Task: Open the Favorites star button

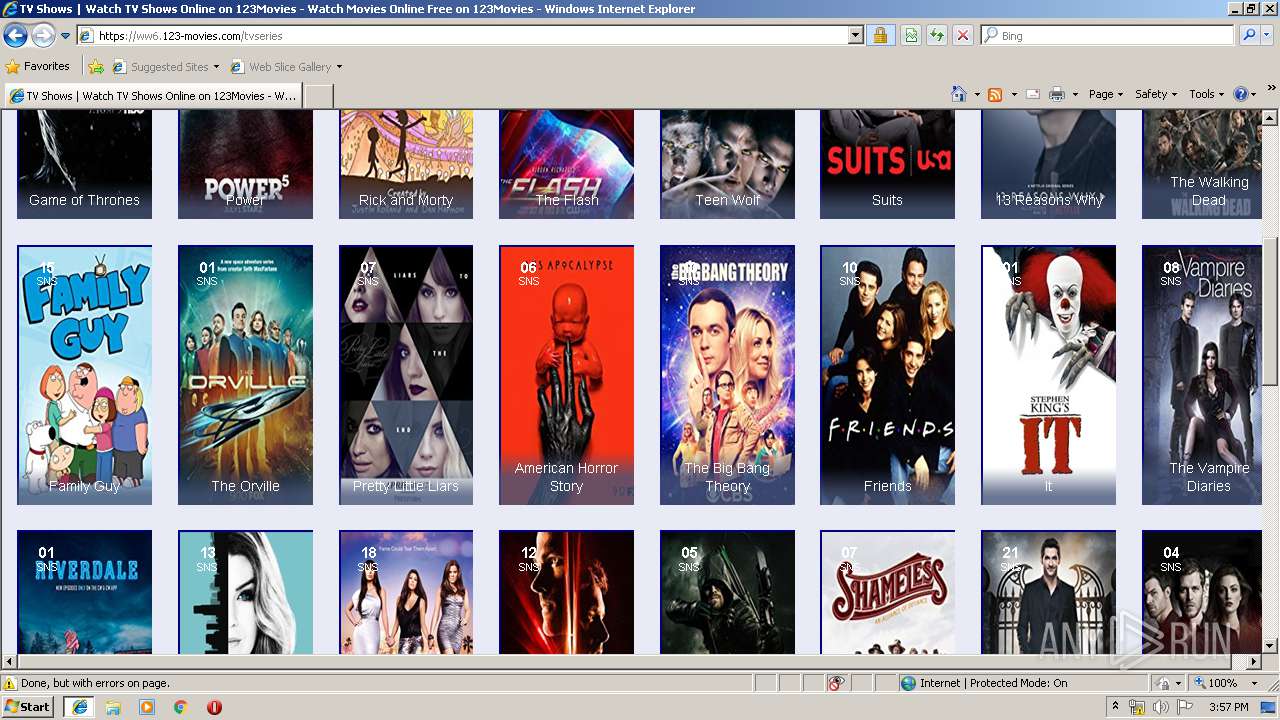Action: (38, 67)
